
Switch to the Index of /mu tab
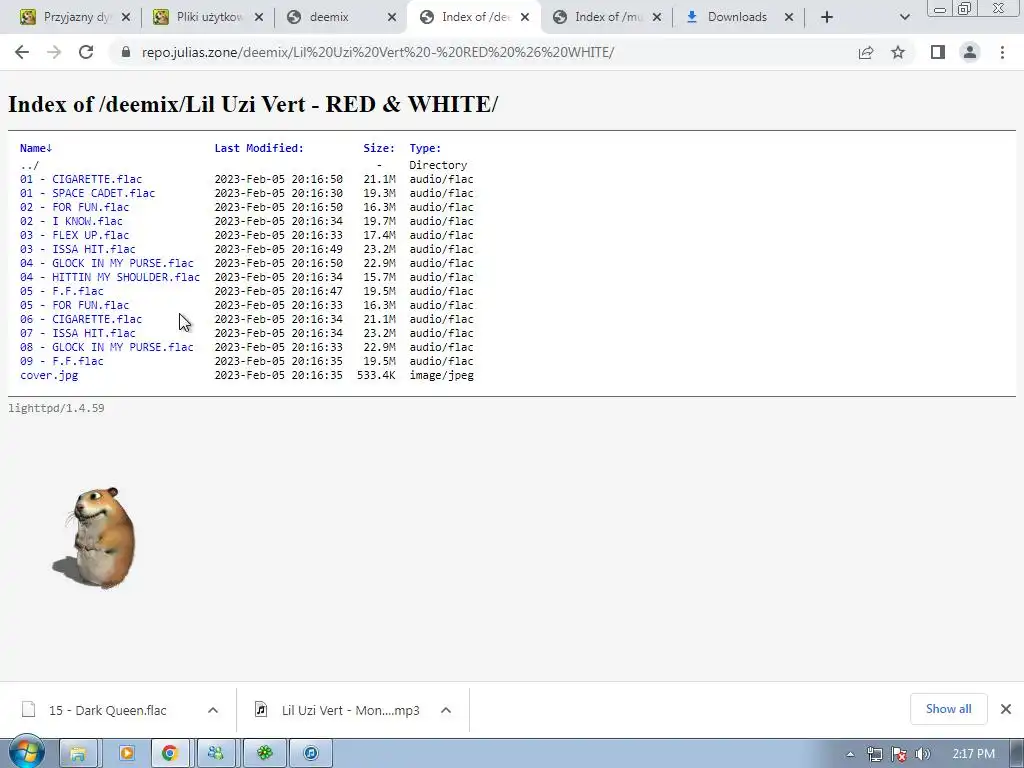pyautogui.click(x=607, y=17)
